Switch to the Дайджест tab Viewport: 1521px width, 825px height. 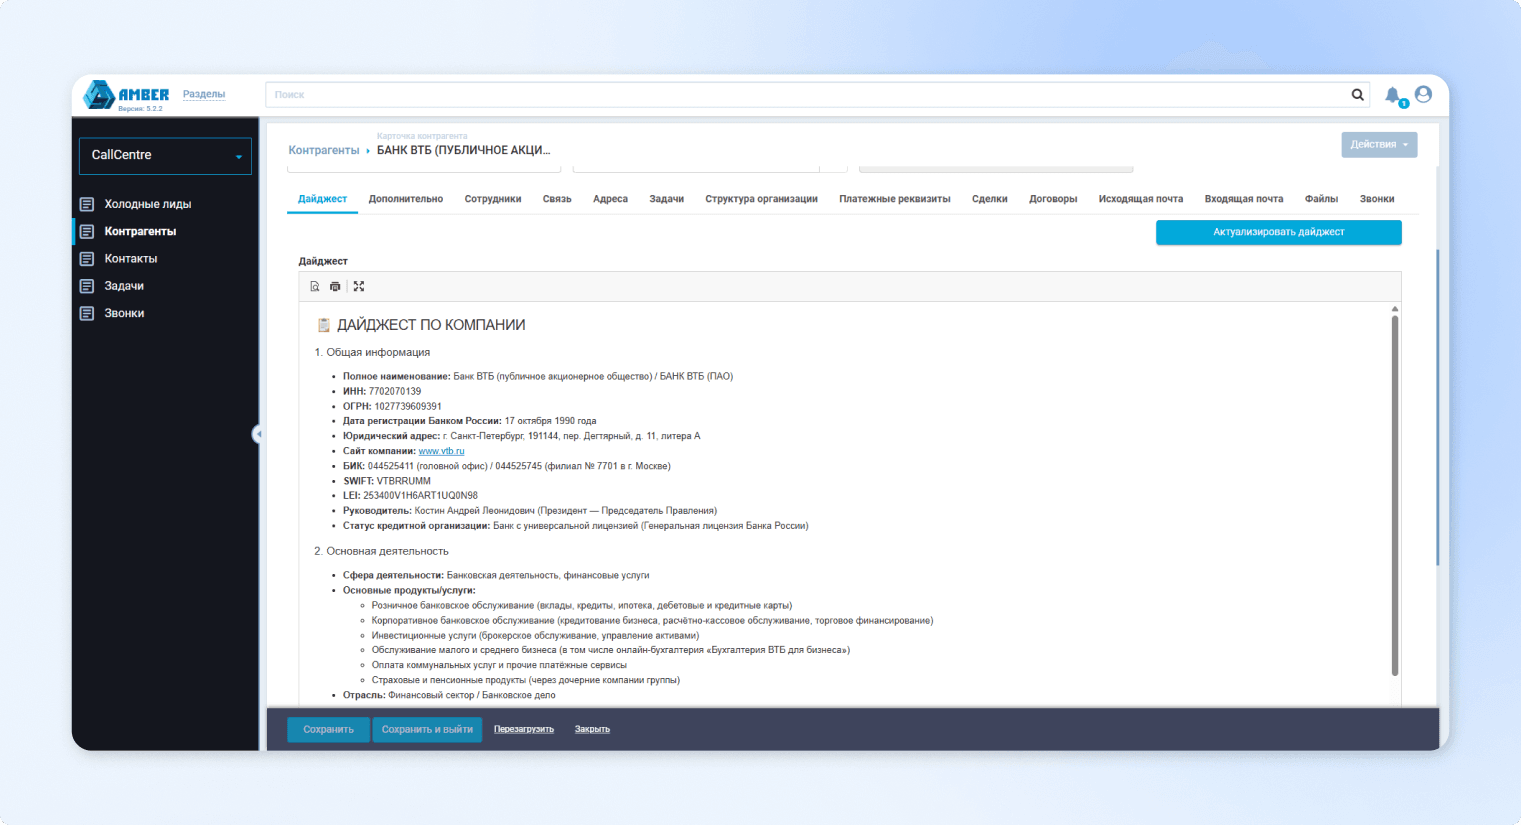tap(322, 199)
